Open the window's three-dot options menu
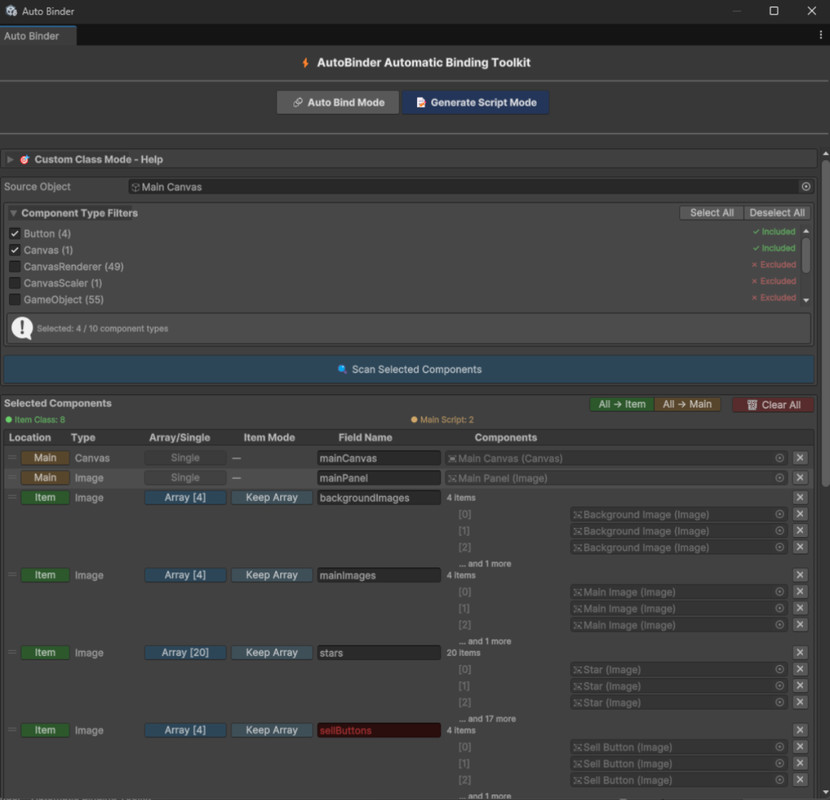This screenshot has height=800, width=830. coord(821,35)
